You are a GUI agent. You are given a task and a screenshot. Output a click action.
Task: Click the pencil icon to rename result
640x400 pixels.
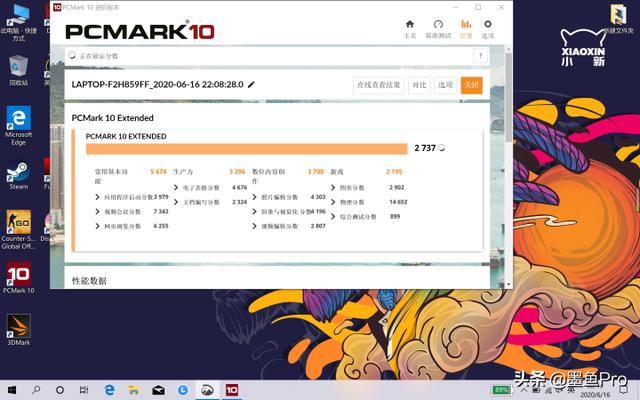pos(251,84)
